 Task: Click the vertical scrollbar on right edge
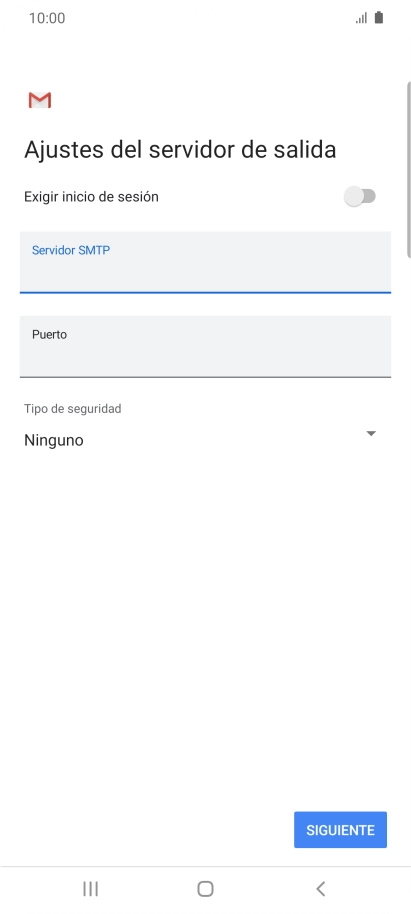point(408,169)
